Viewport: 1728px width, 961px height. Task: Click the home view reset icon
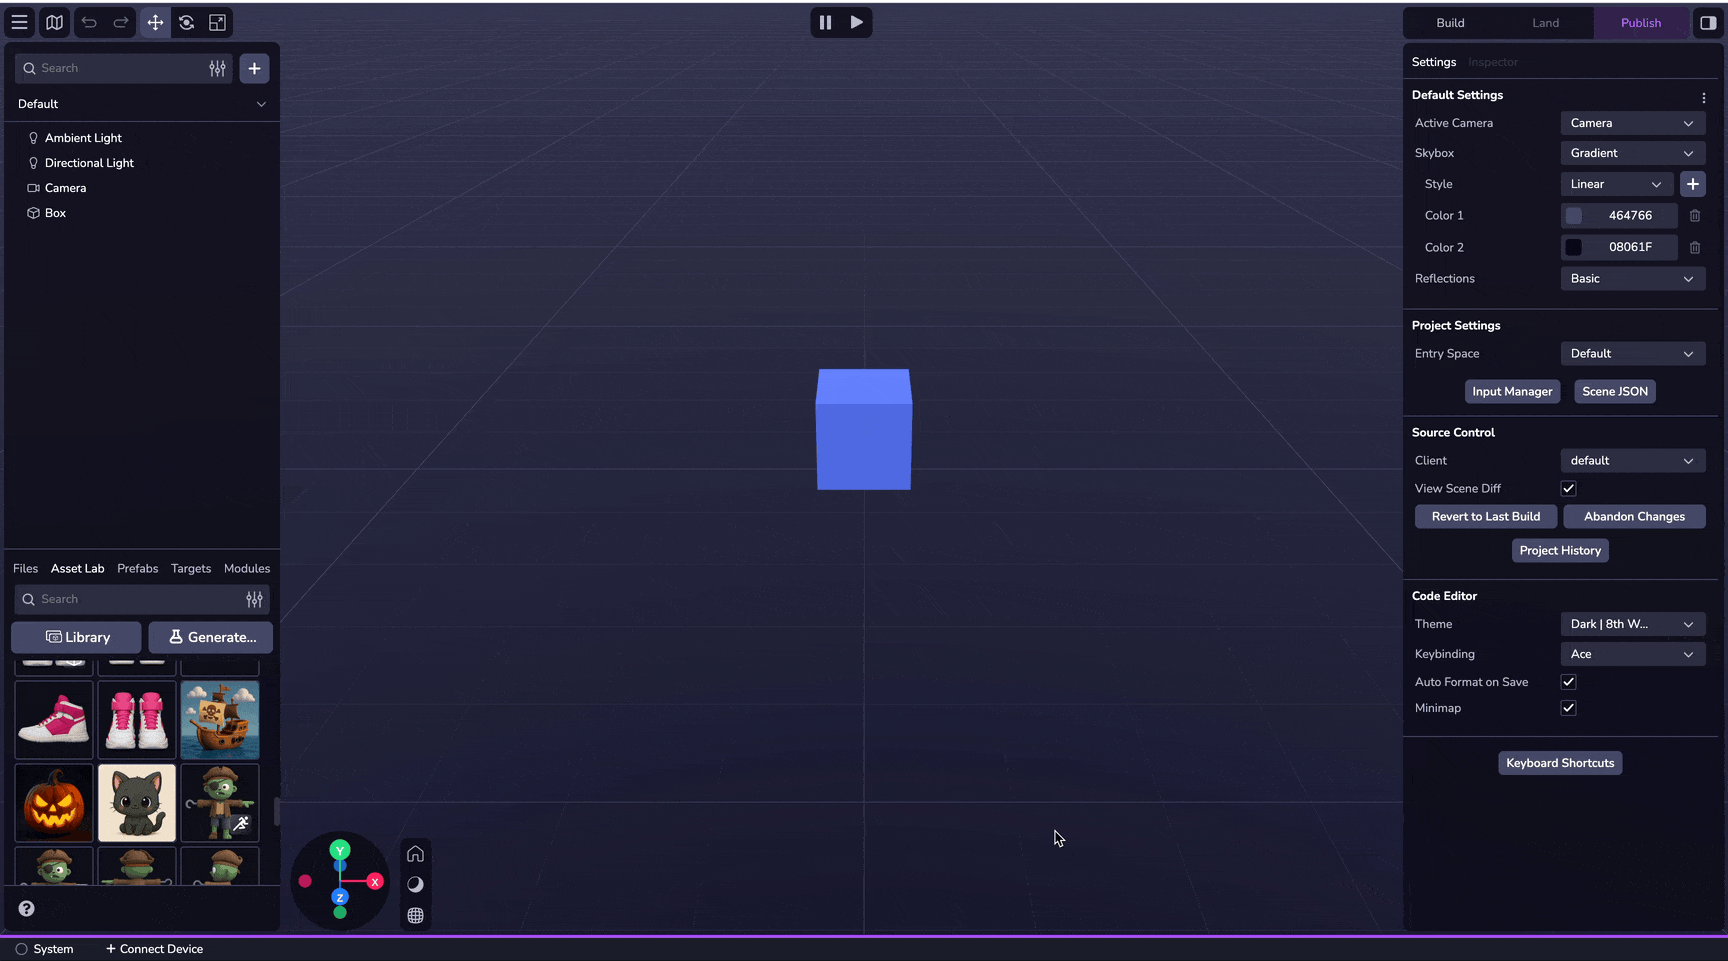[x=415, y=854]
